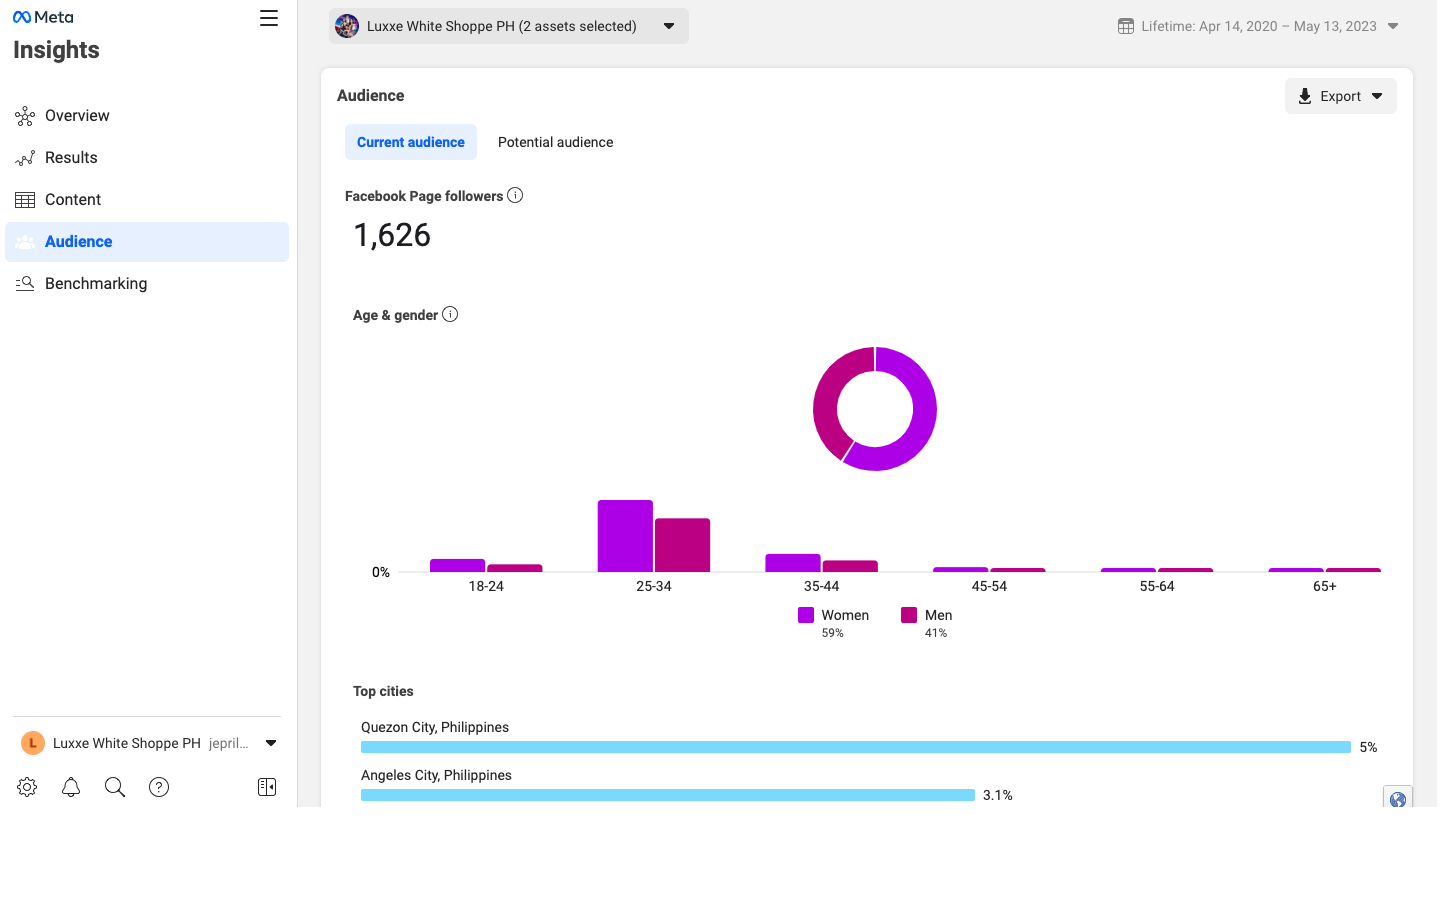
Task: Open the help question mark icon
Action: tap(159, 787)
